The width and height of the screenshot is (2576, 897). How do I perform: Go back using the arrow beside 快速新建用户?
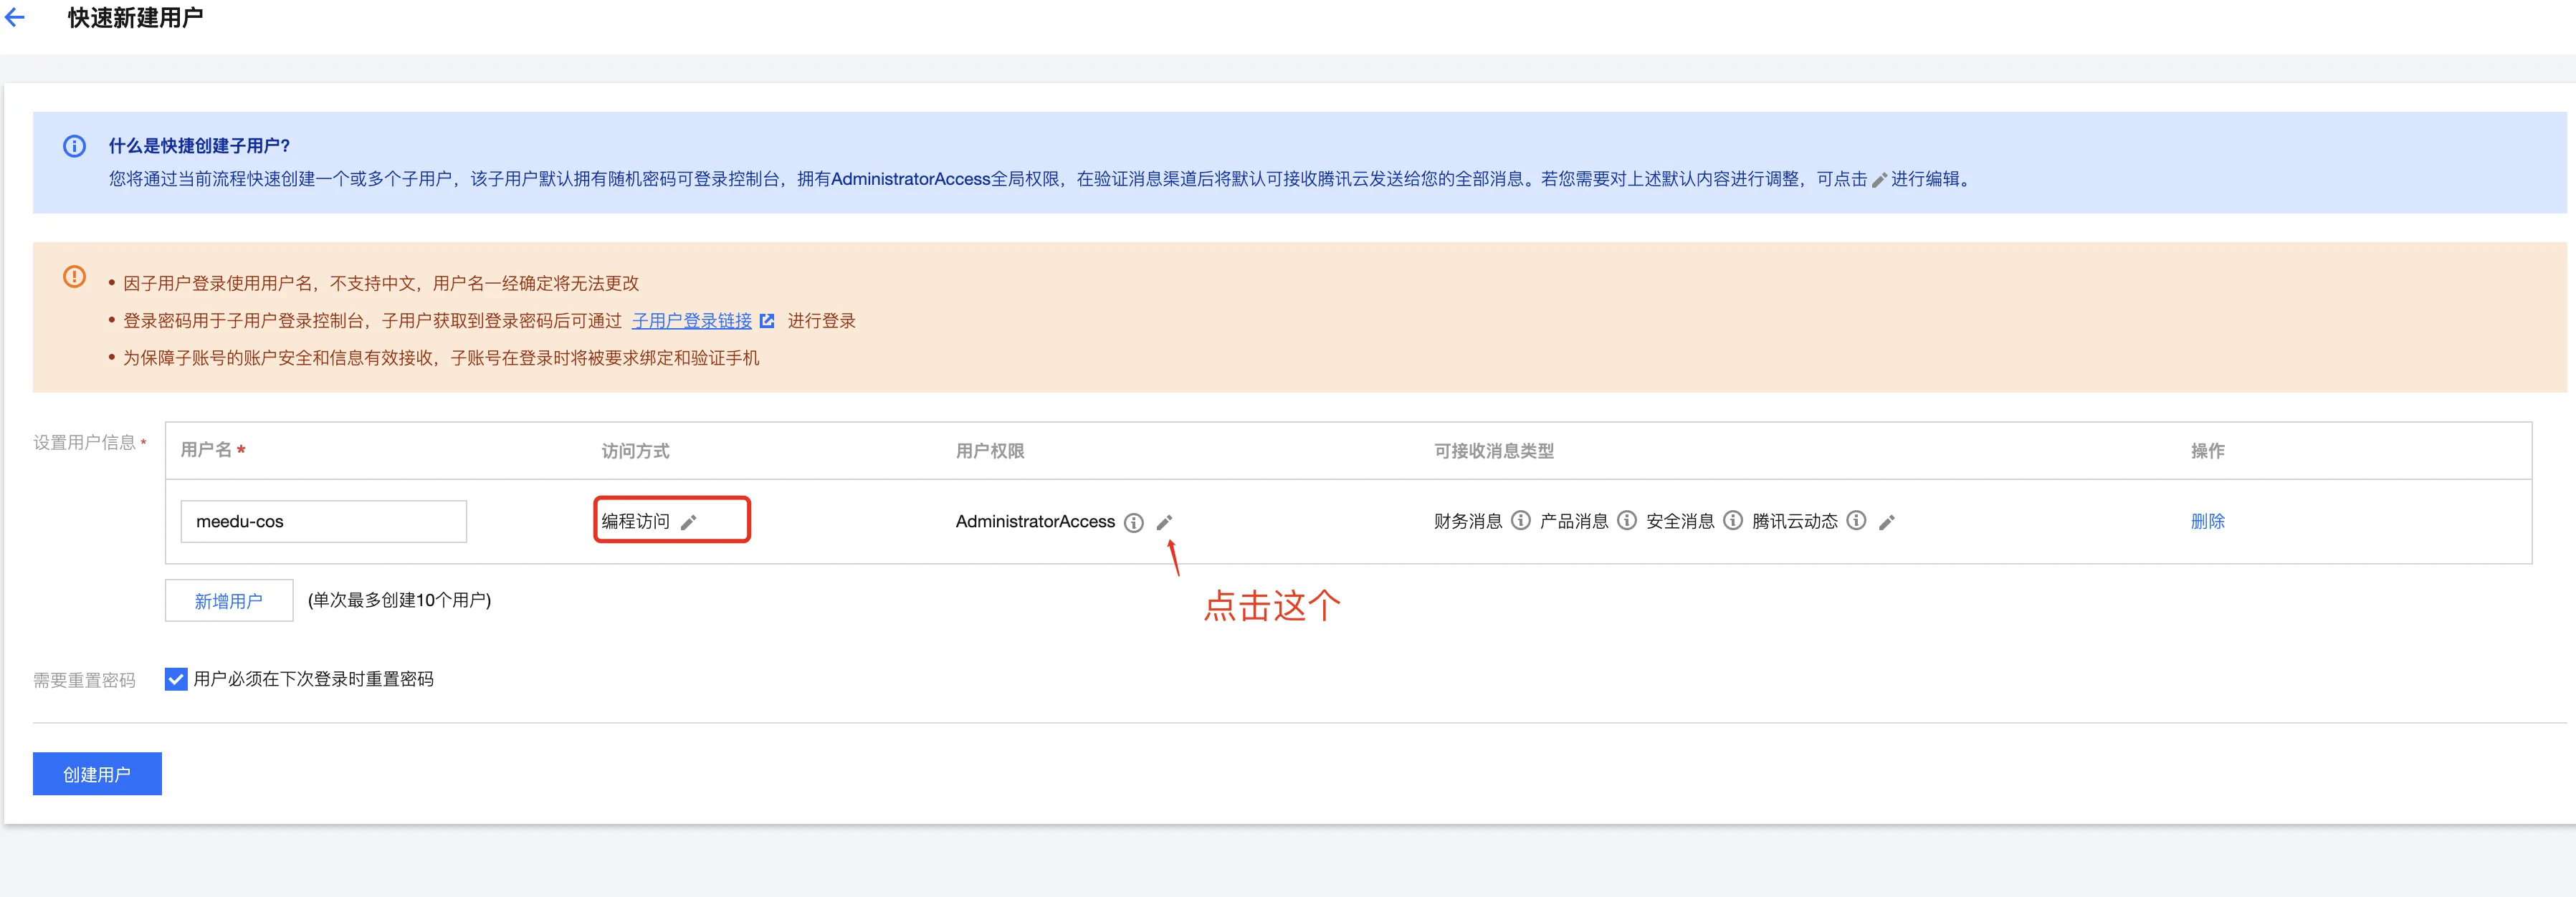tap(15, 17)
